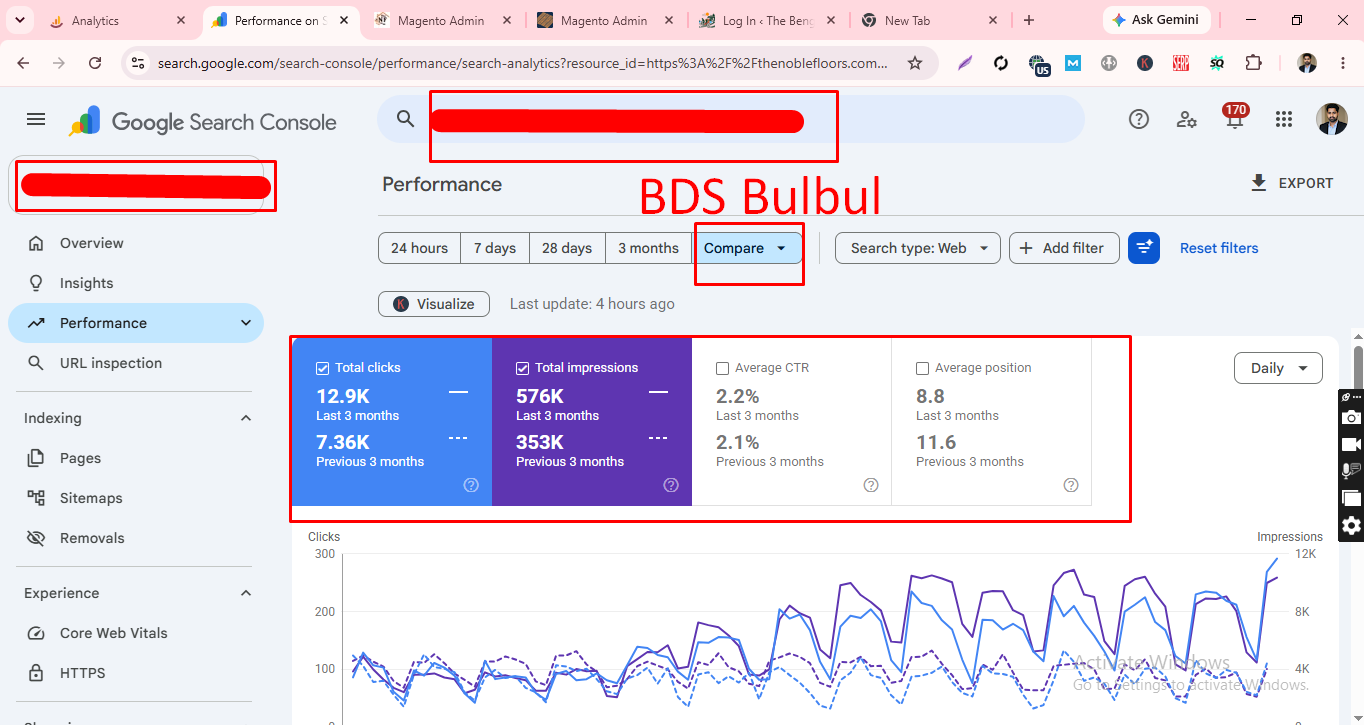The image size is (1364, 725).
Task: Open Users and permissions icon
Action: tap(1187, 120)
